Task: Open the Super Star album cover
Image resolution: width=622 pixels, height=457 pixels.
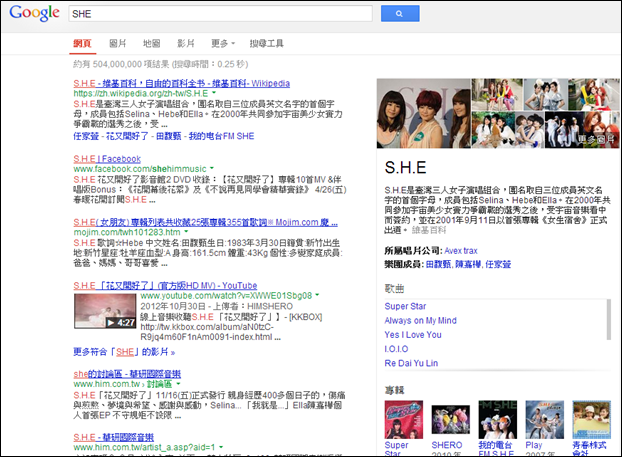Action: click(x=404, y=419)
